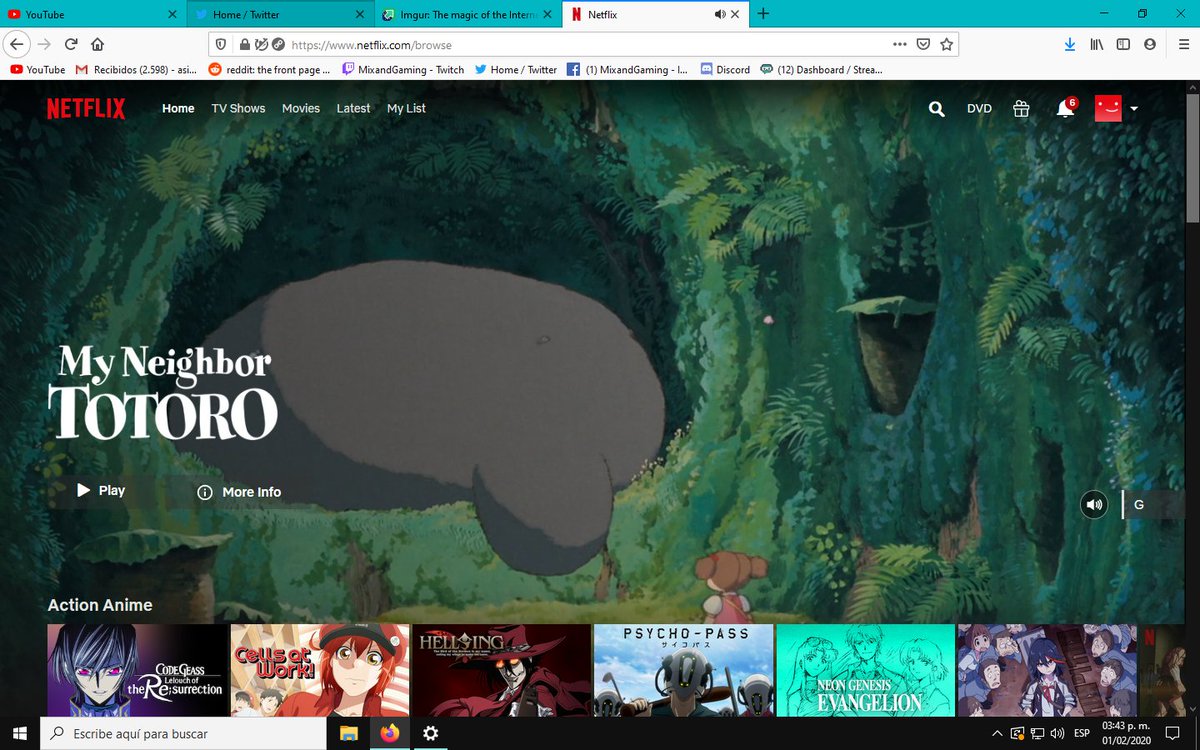The image size is (1200, 750).
Task: Open Hellsing thumbnail
Action: coord(502,671)
